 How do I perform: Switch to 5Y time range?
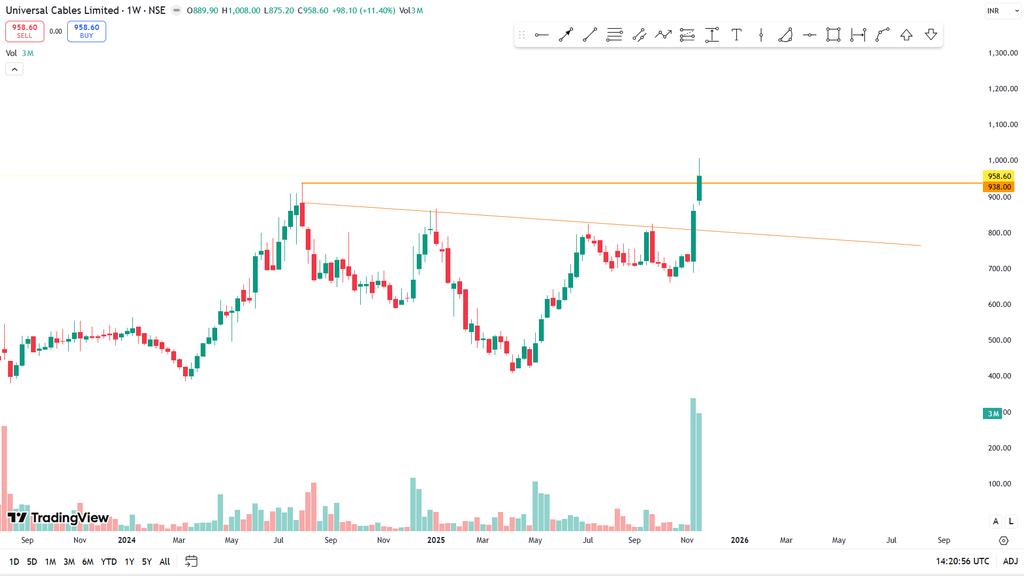(x=147, y=562)
